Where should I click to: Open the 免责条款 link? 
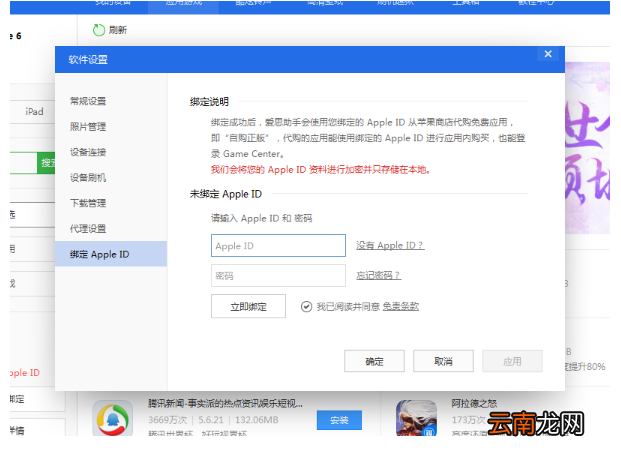coord(401,306)
